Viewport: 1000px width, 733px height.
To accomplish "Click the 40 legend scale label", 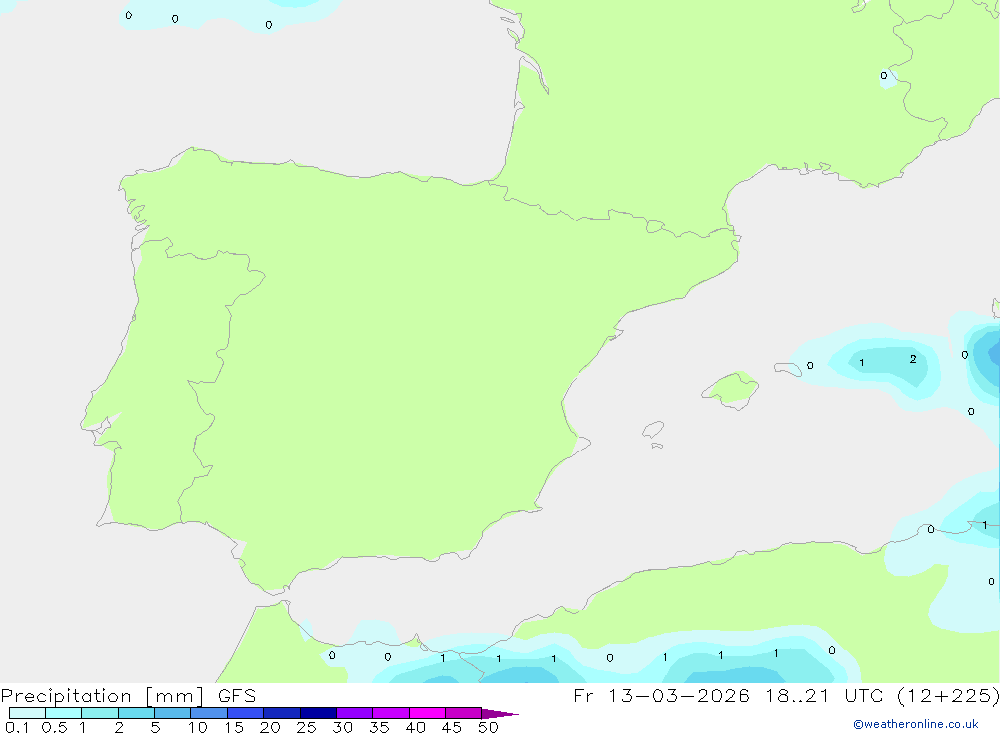I will 415,727.
